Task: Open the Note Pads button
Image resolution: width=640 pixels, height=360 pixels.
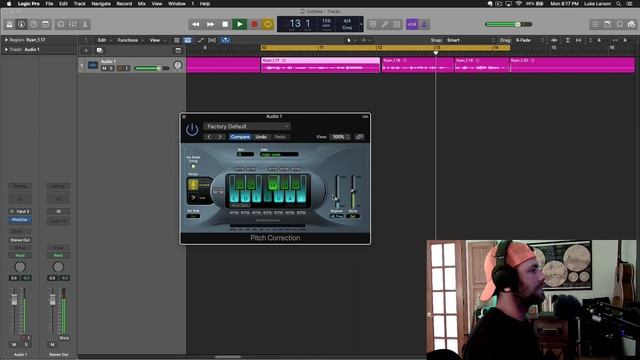Action: (x=607, y=24)
